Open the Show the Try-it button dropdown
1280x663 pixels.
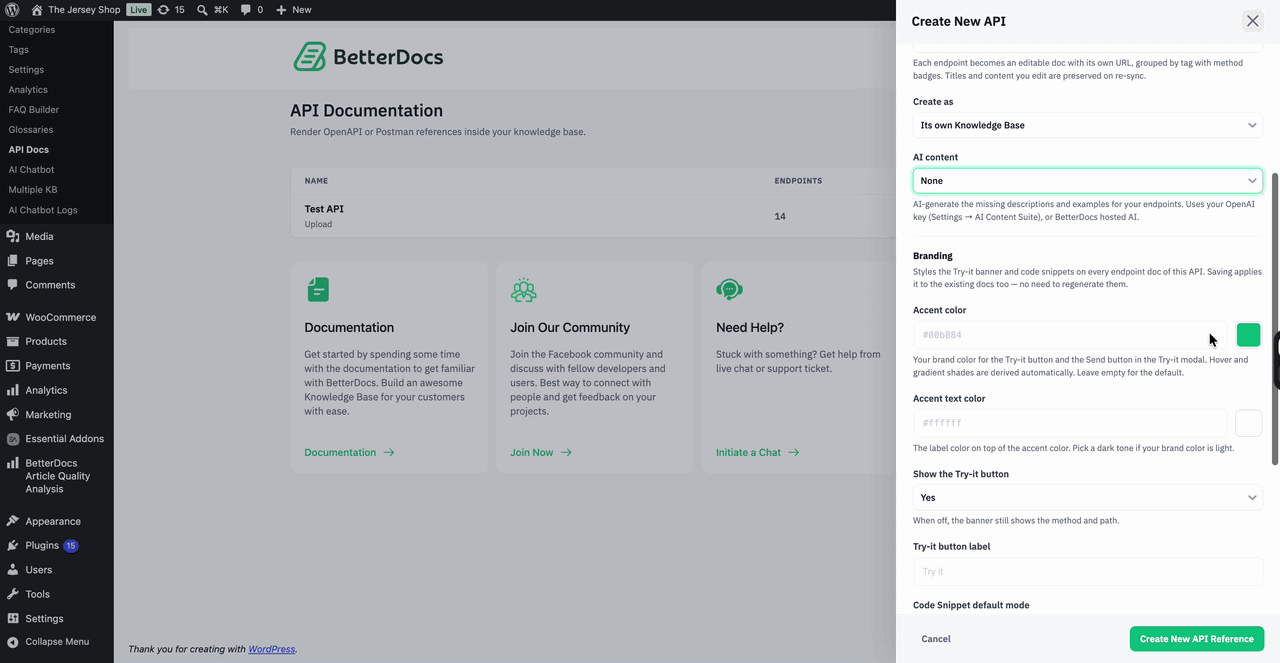point(1088,497)
